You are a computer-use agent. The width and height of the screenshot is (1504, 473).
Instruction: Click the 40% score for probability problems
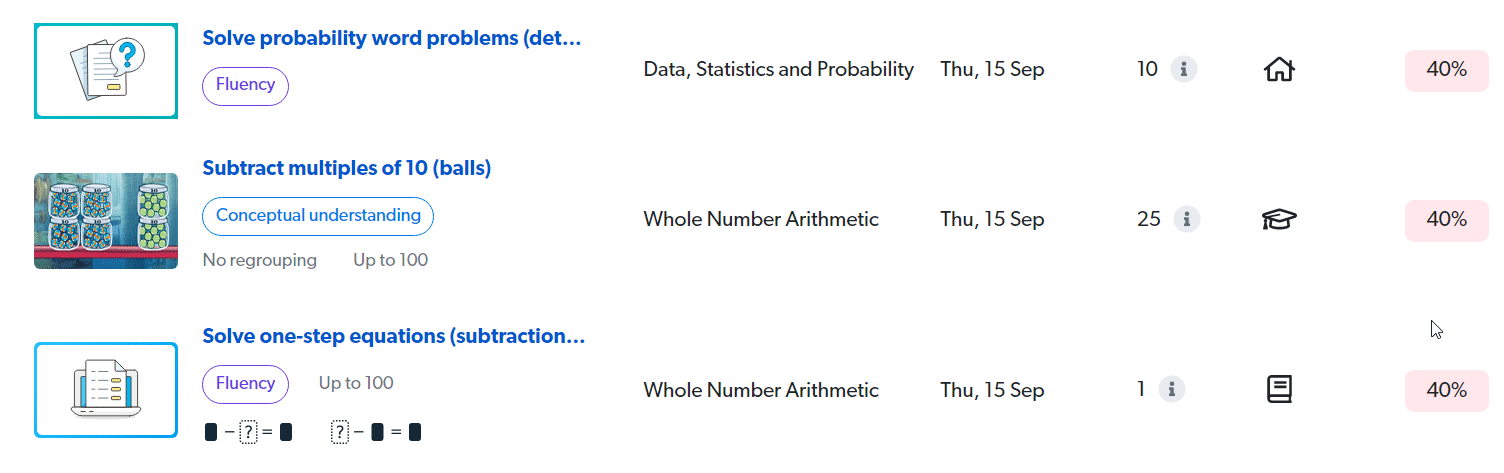(1446, 70)
